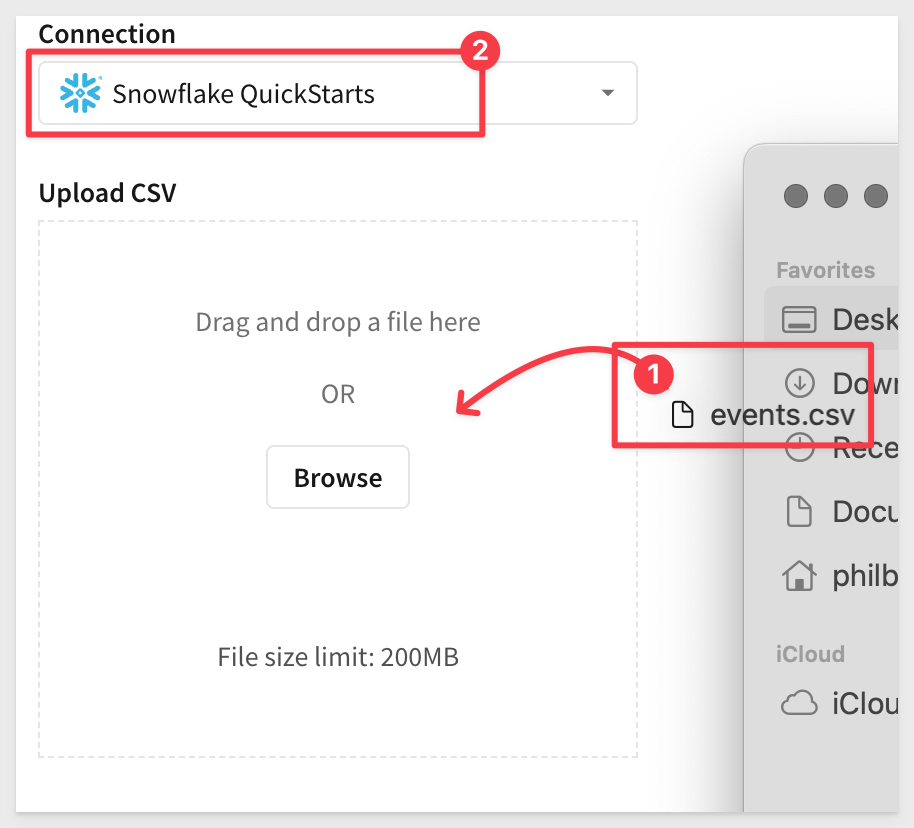The width and height of the screenshot is (914, 828).
Task: Expand the Connection dropdown arrow
Action: (607, 93)
